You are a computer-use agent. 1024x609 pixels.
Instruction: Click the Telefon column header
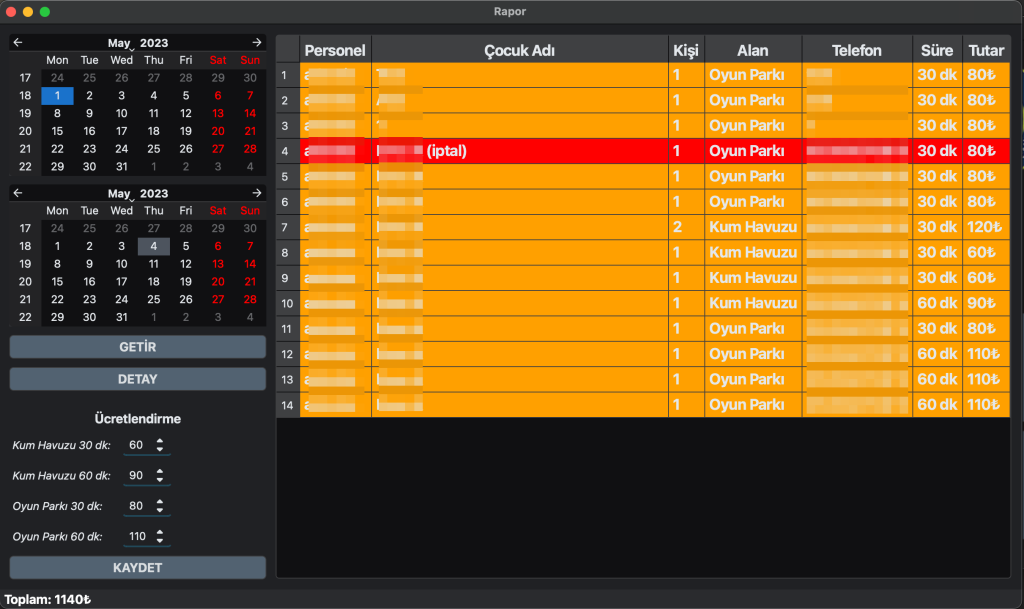[x=857, y=50]
